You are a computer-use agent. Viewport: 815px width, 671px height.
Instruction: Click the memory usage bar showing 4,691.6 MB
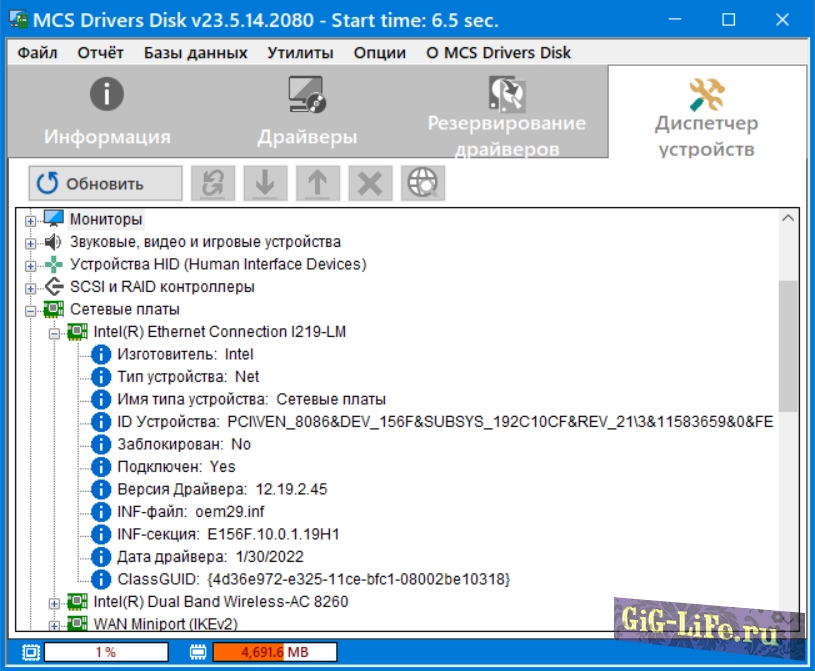point(273,652)
